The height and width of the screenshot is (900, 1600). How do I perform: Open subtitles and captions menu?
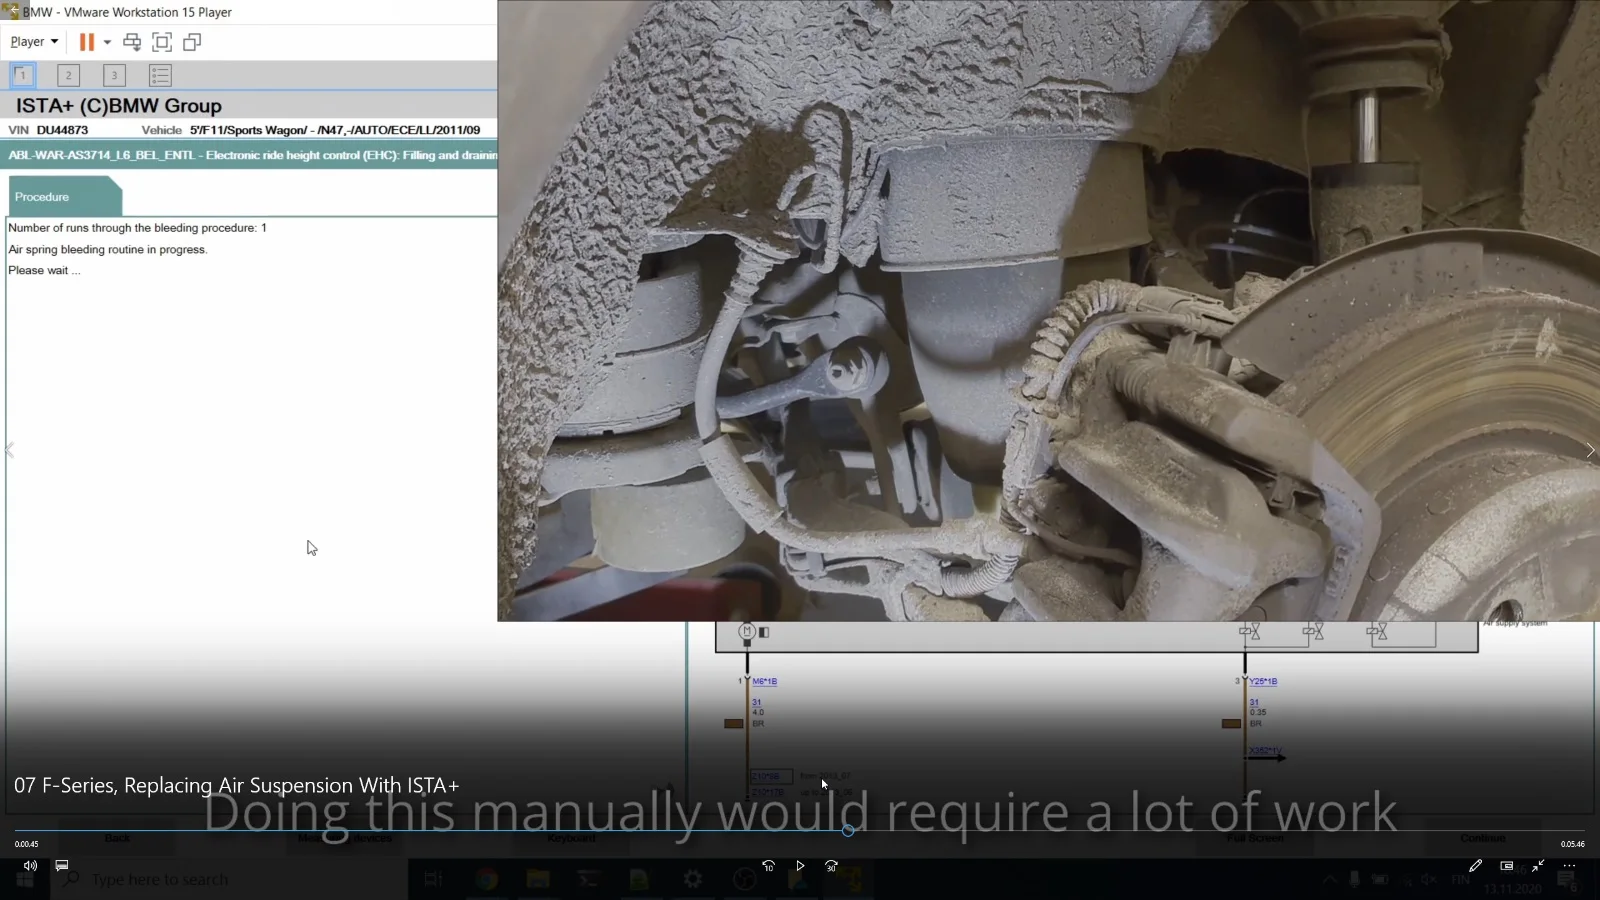(62, 865)
